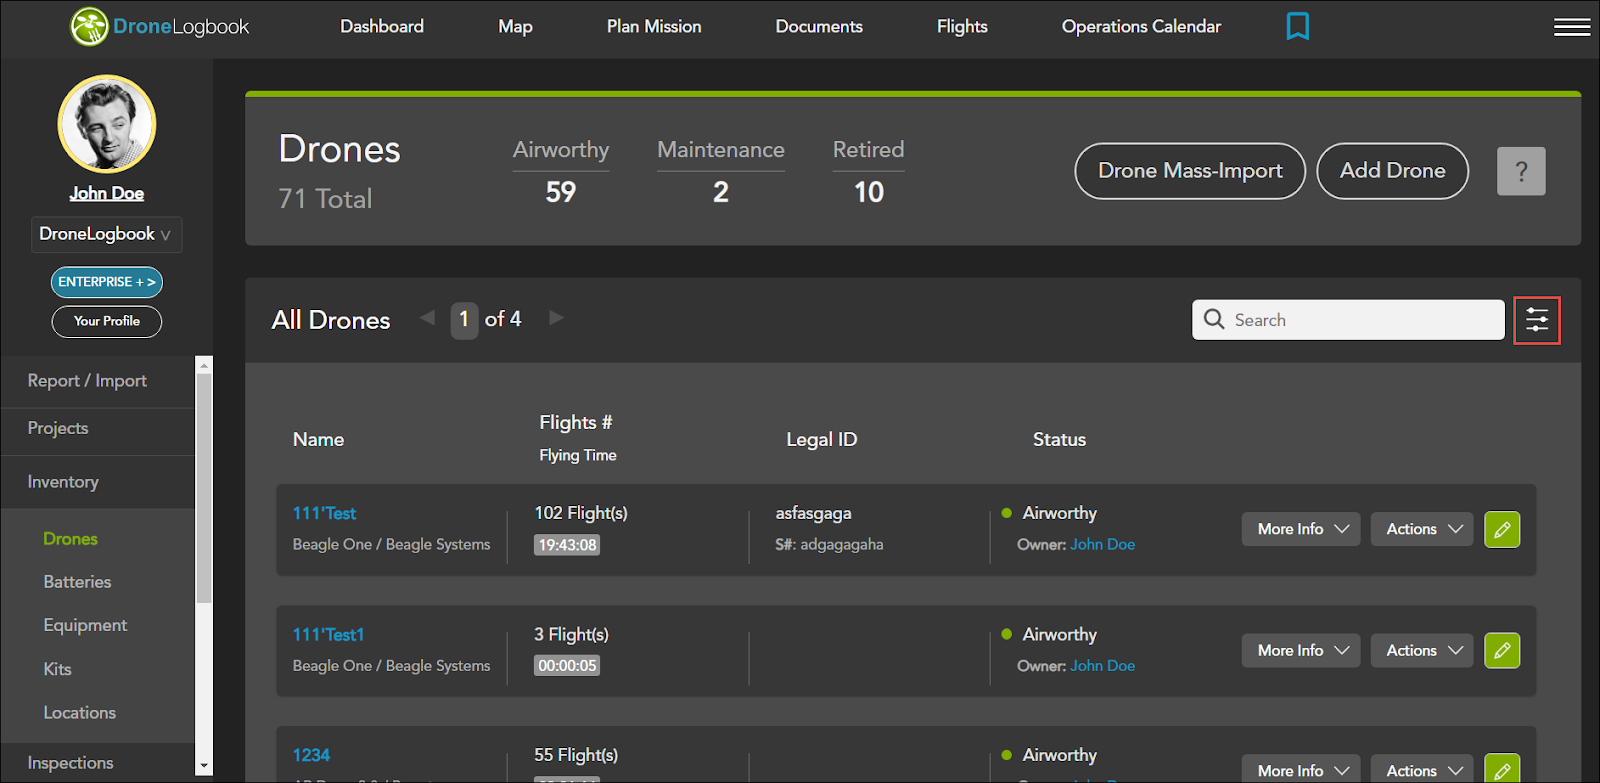The width and height of the screenshot is (1600, 783).
Task: Click John Doe profile avatar
Action: 107,124
